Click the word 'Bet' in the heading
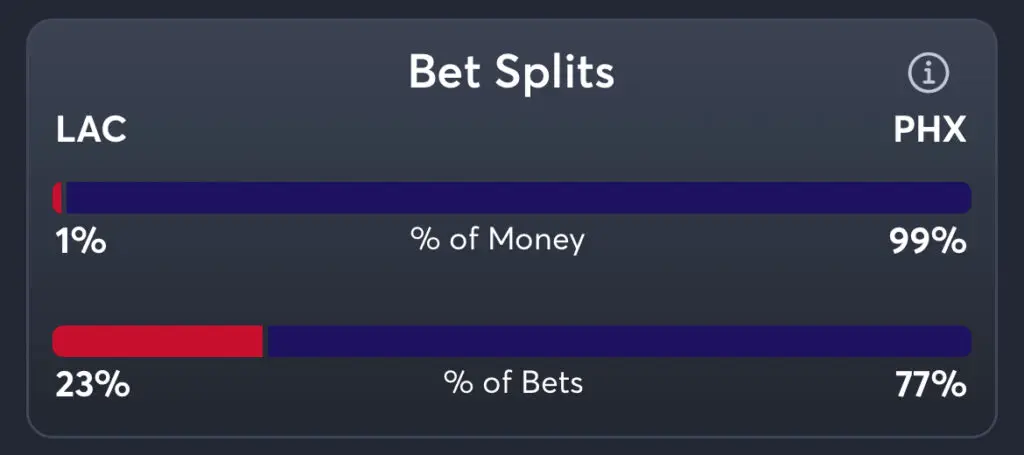Image resolution: width=1024 pixels, height=455 pixels. point(444,72)
